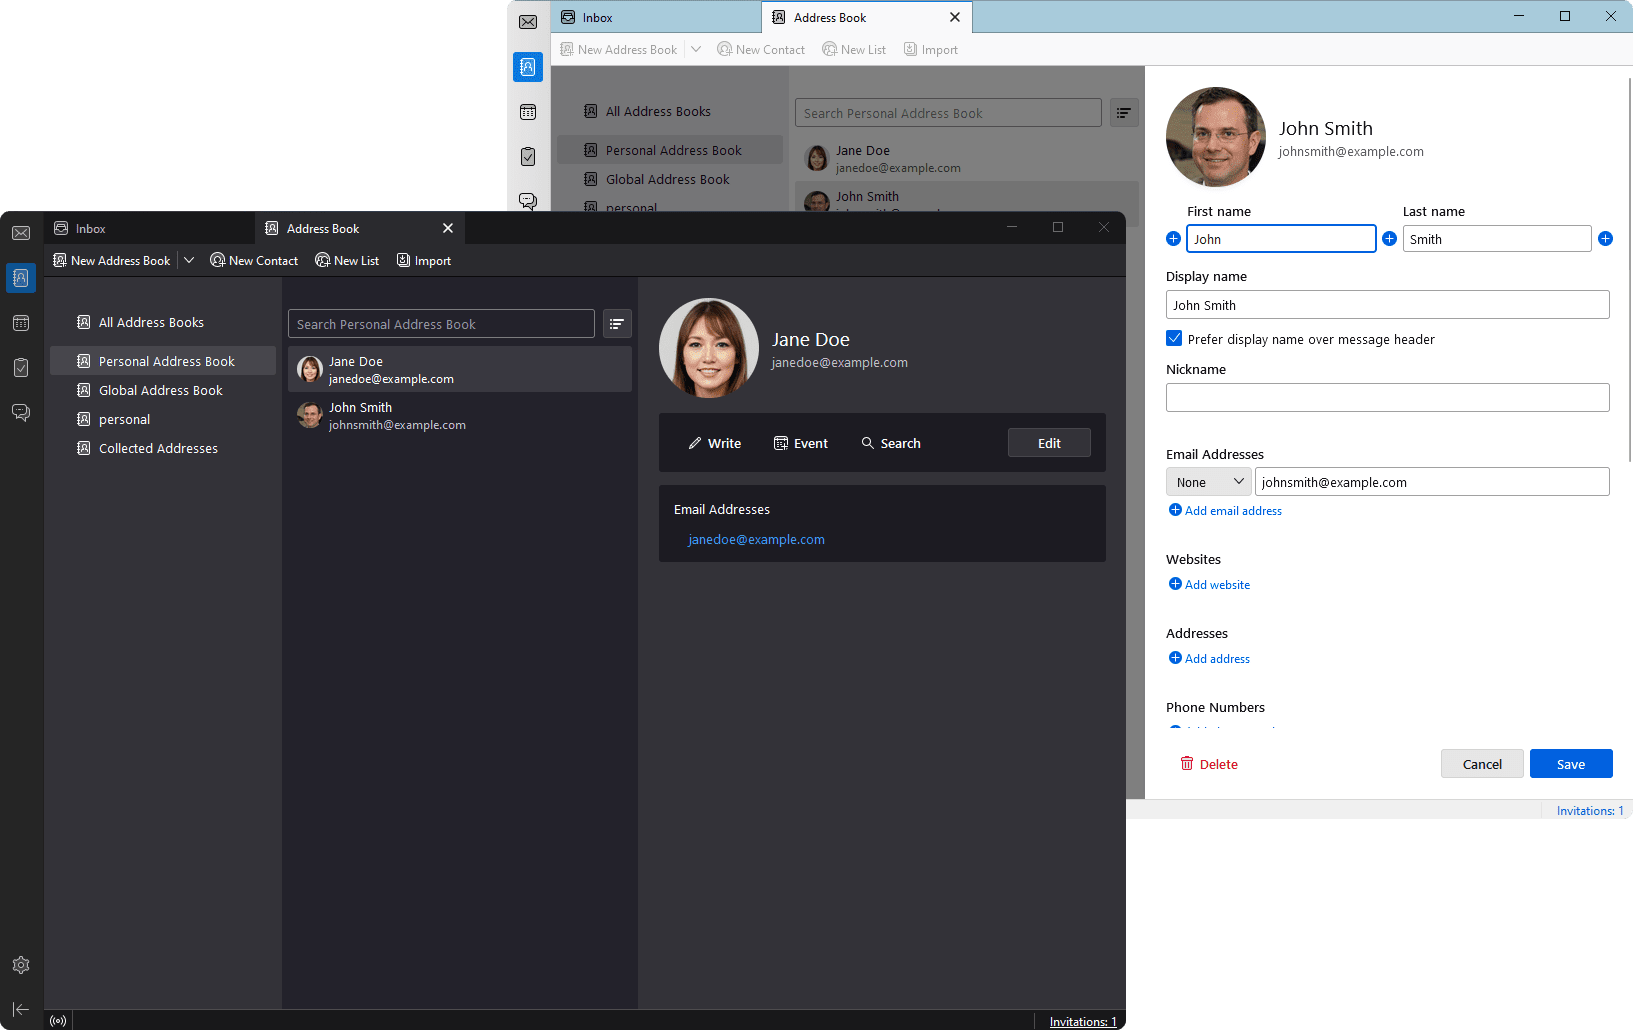This screenshot has height=1030, width=1633.
Task: Switch to the Inbox tab
Action: (x=90, y=228)
